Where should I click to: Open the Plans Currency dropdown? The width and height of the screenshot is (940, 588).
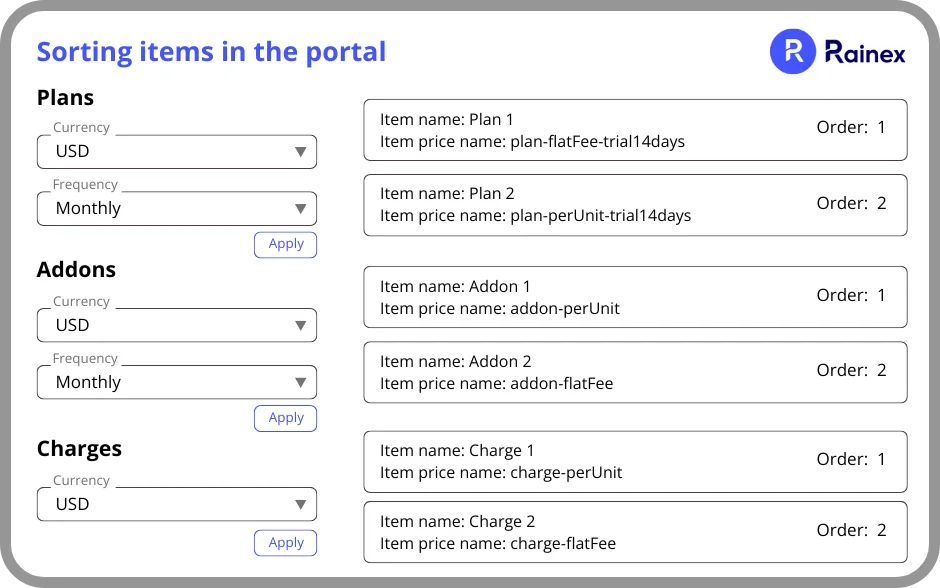pyautogui.click(x=177, y=152)
